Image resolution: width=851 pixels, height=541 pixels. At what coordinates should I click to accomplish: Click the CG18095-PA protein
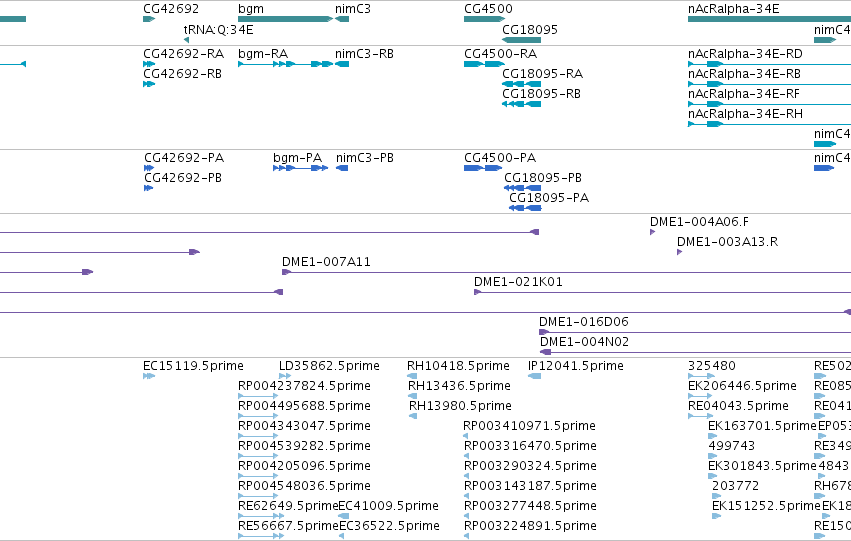(x=525, y=208)
